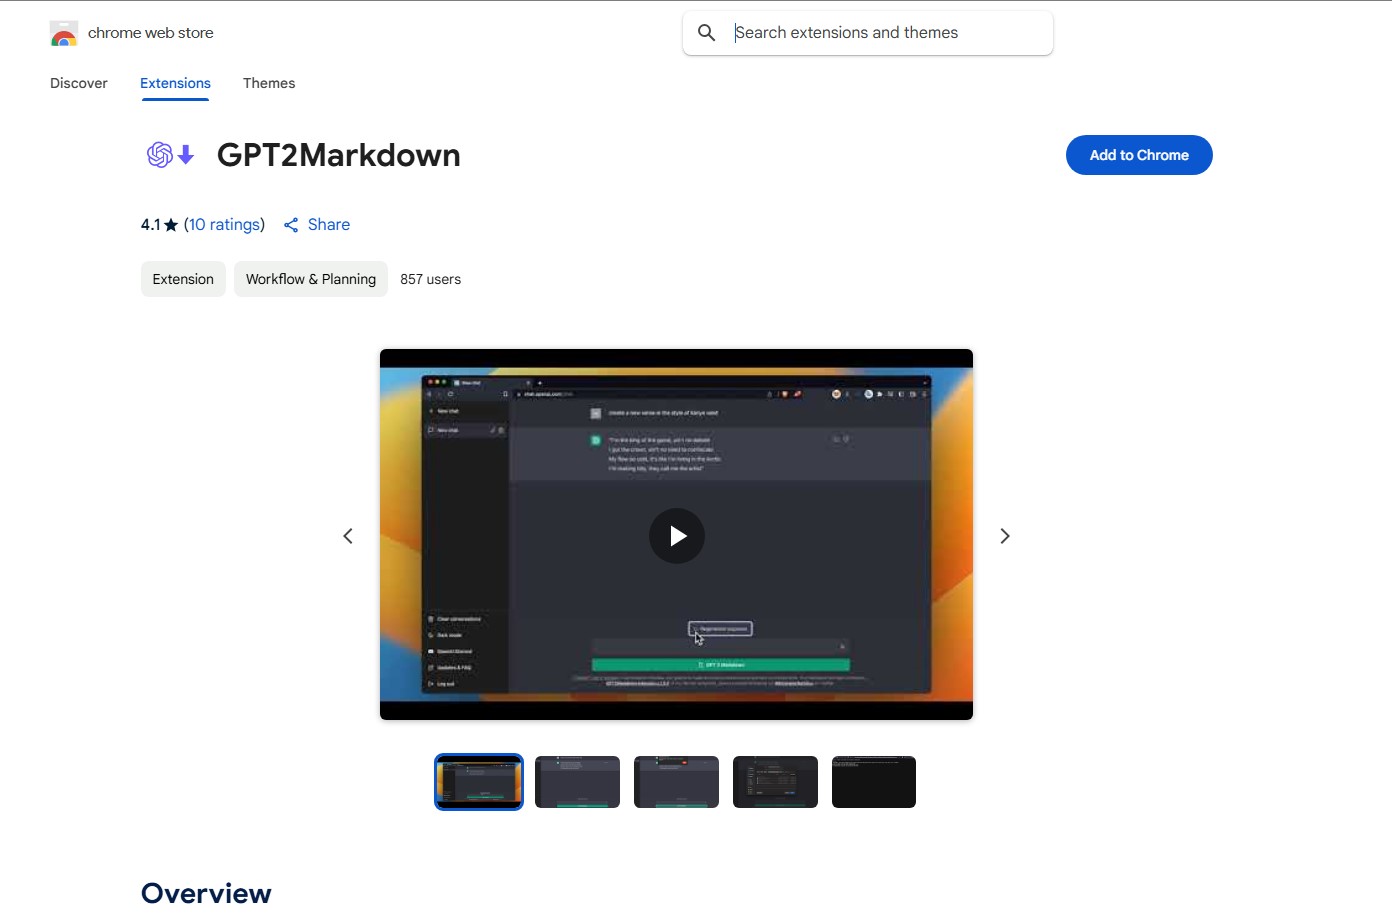Switch to the Themes tab
Screen dimensions: 1392x922
[x=269, y=83]
